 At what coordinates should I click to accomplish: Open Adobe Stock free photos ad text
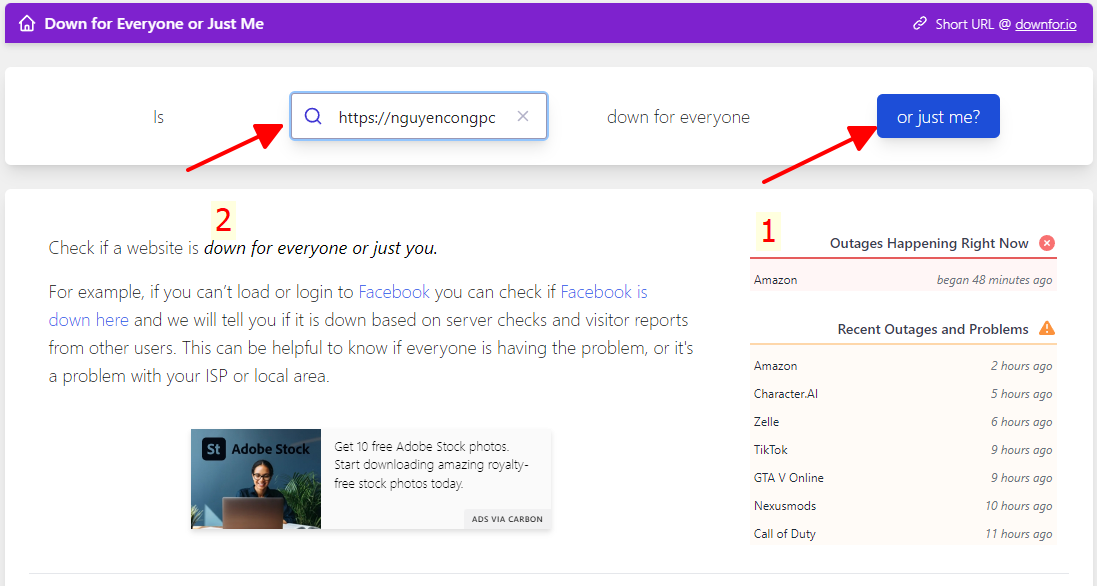coord(431,465)
